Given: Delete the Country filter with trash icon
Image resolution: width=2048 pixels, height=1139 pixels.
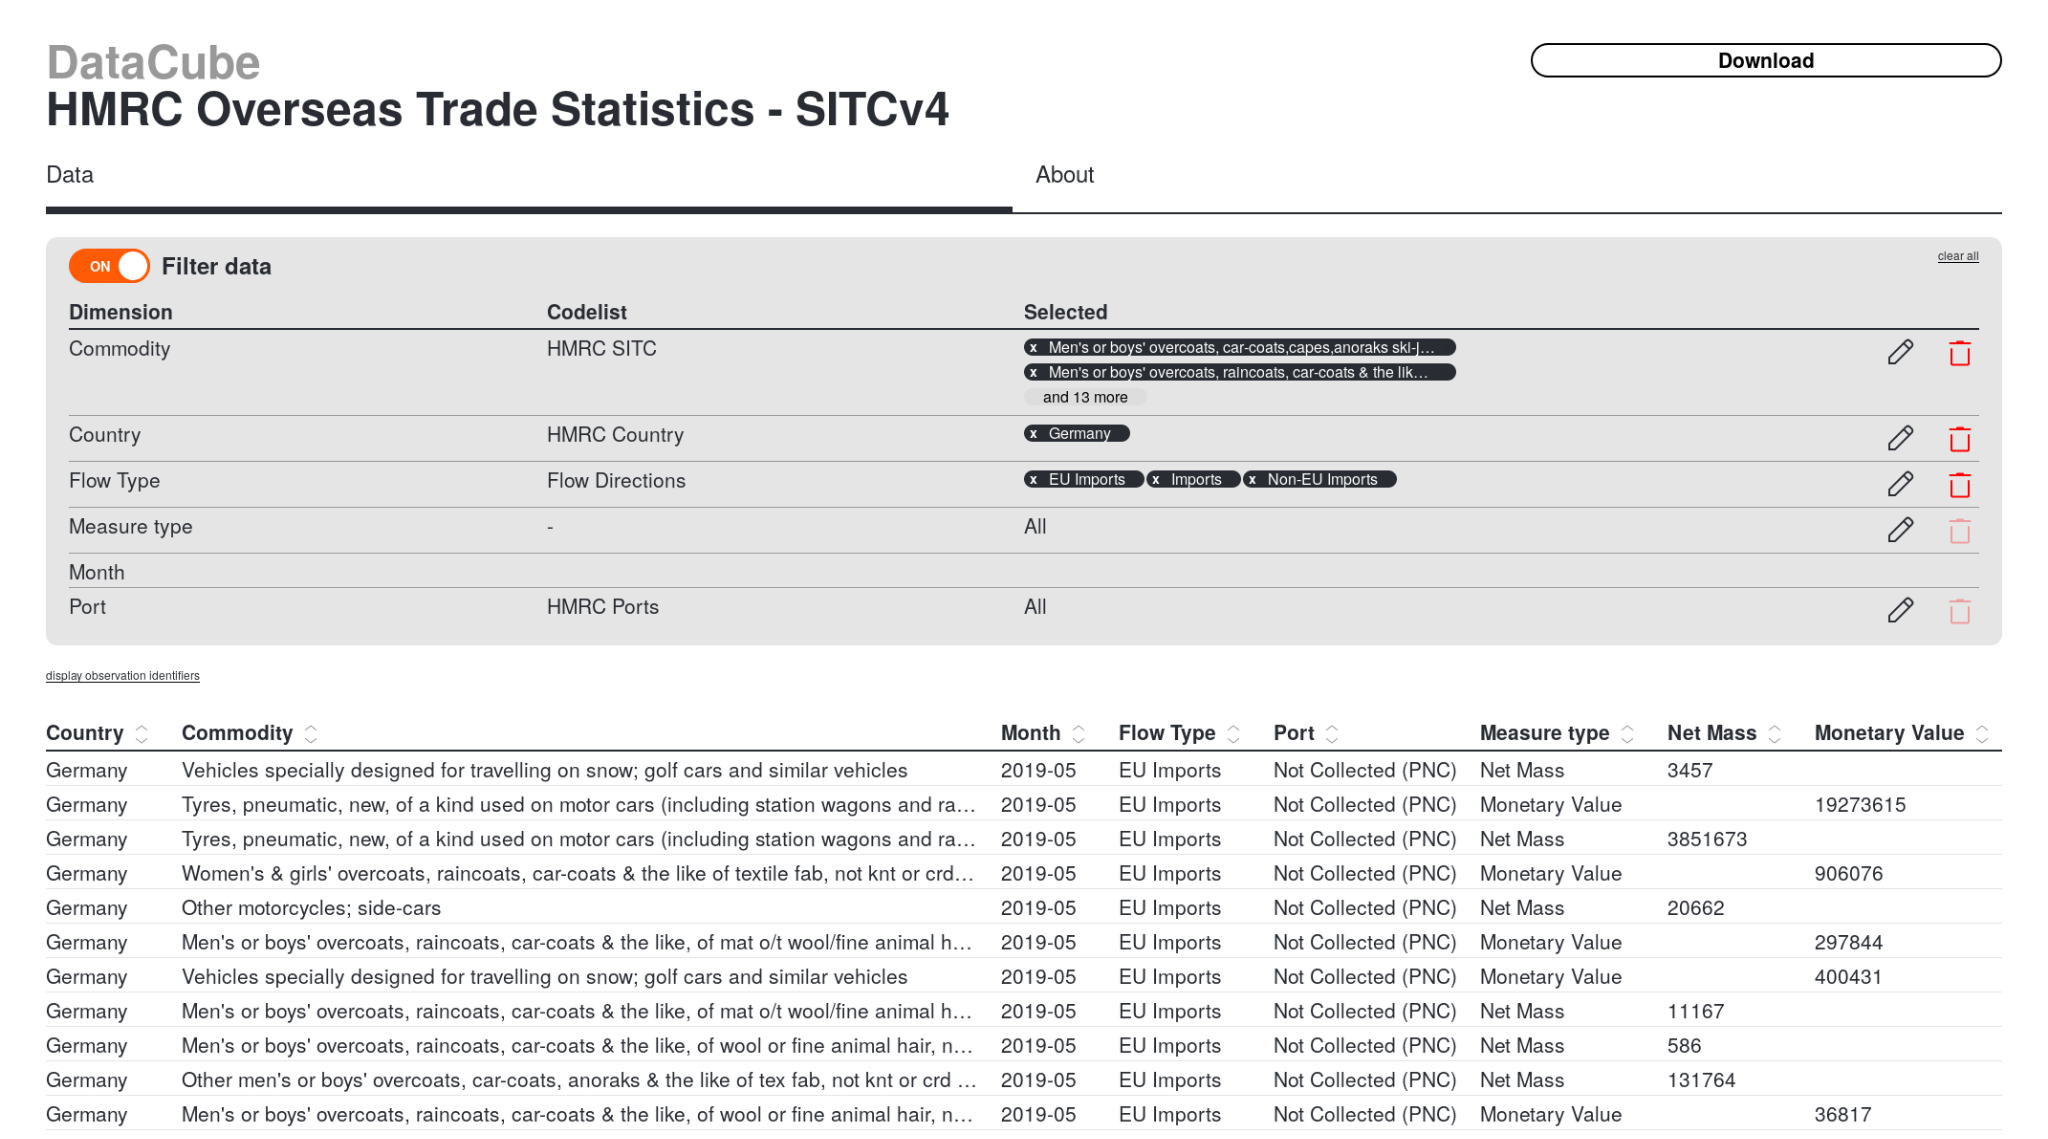Looking at the screenshot, I should pyautogui.click(x=1959, y=439).
